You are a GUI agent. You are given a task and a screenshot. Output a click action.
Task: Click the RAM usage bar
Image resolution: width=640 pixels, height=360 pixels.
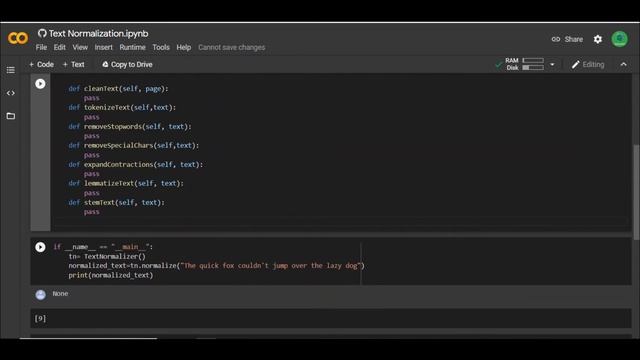533,60
